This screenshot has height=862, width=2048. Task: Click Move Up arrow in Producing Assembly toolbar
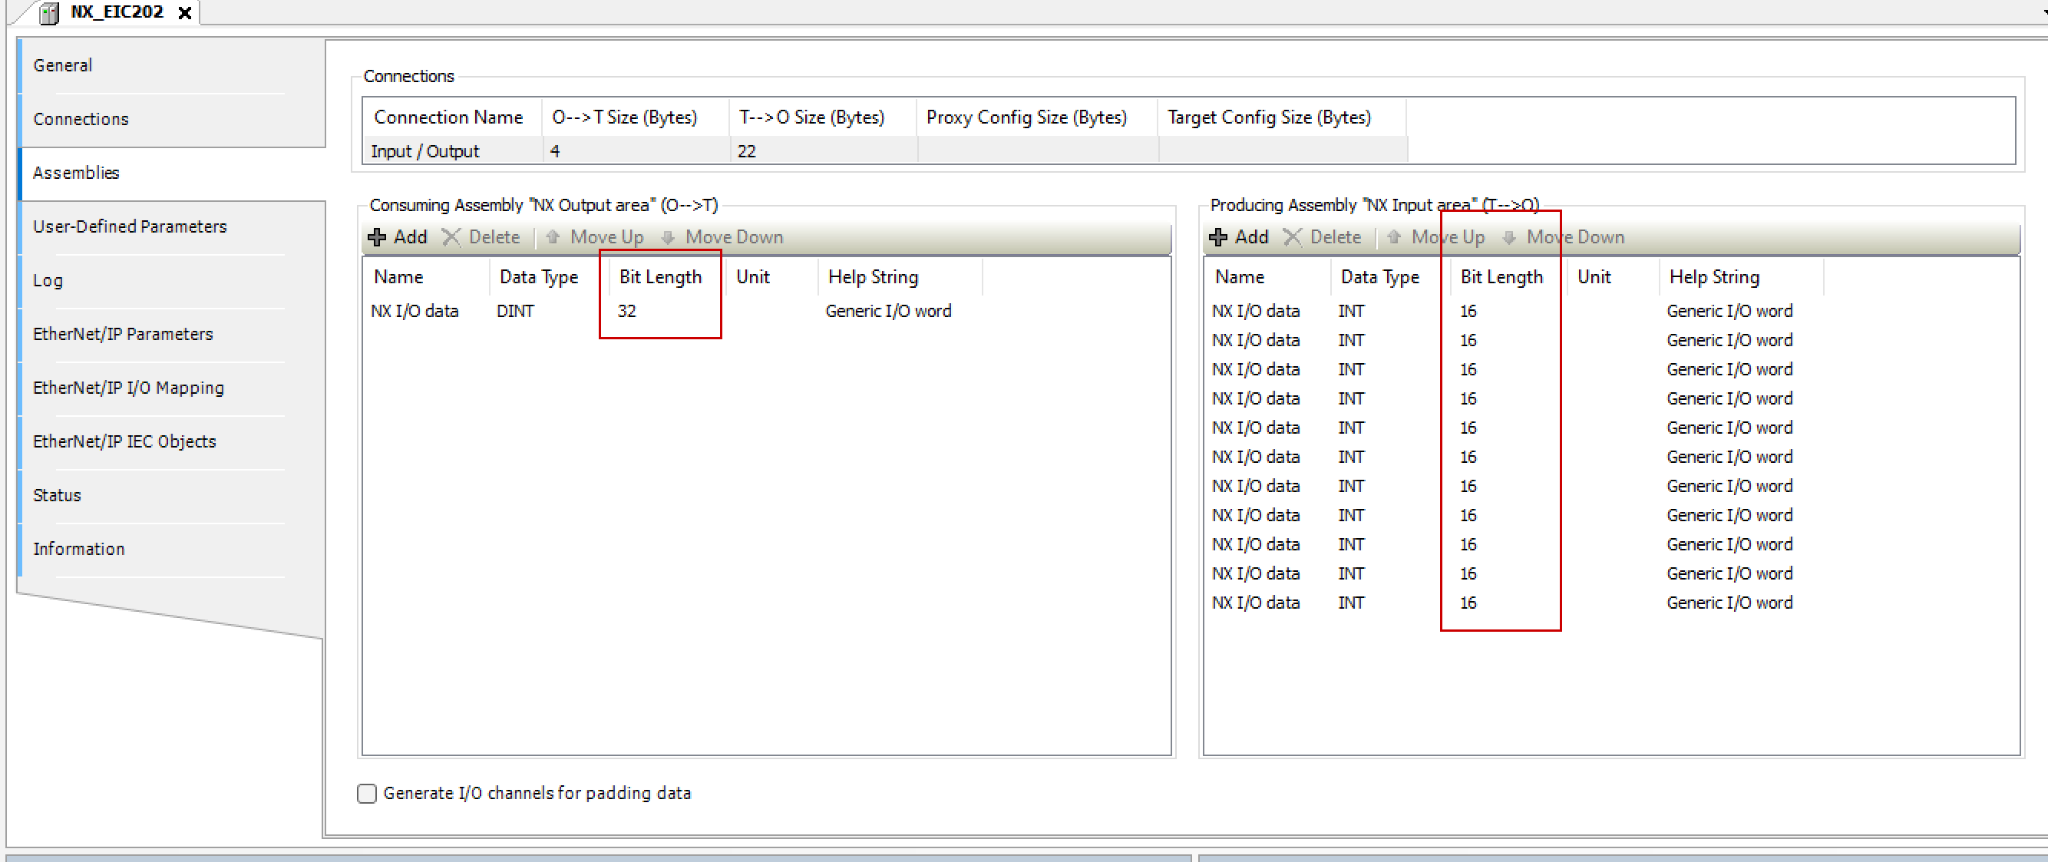[x=1394, y=237]
